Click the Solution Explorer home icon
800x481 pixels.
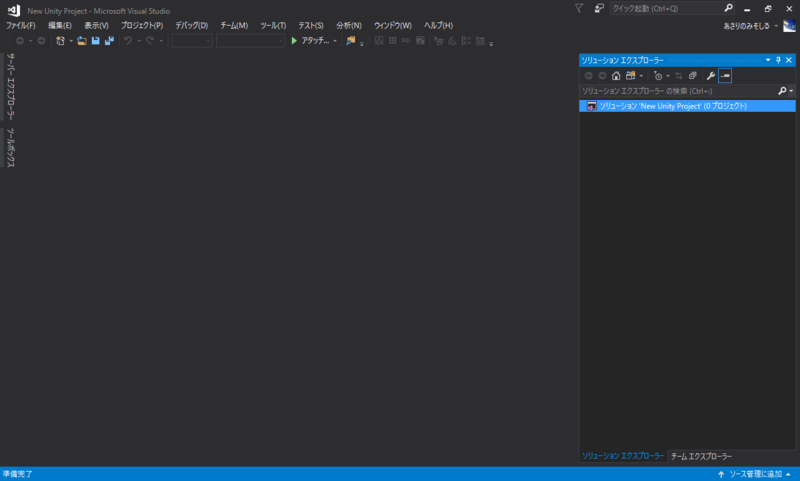616,75
